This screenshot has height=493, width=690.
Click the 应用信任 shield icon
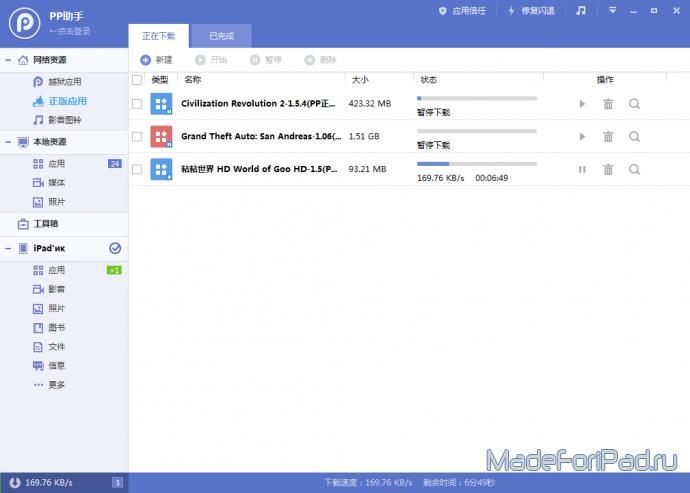click(x=443, y=10)
